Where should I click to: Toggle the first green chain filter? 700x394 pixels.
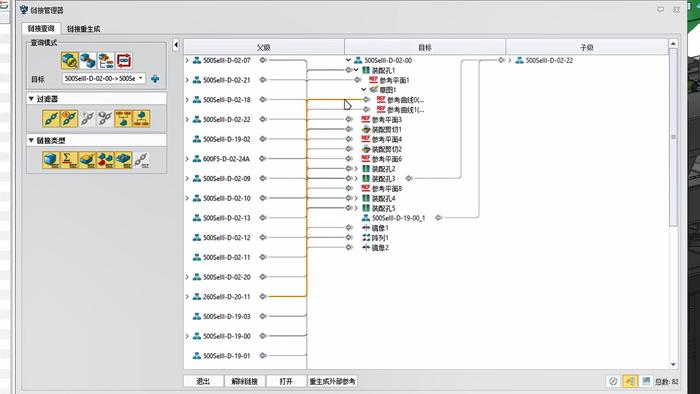click(x=51, y=119)
